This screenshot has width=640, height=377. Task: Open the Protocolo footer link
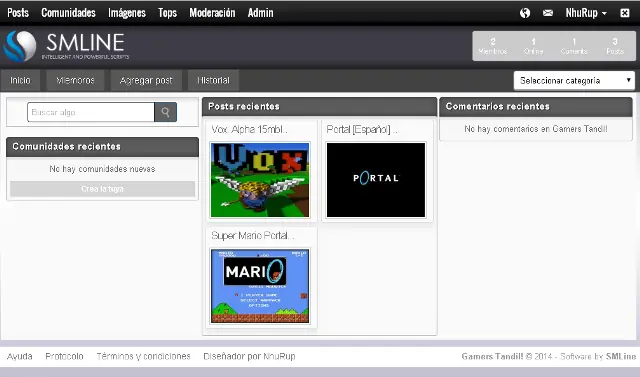[64, 356]
